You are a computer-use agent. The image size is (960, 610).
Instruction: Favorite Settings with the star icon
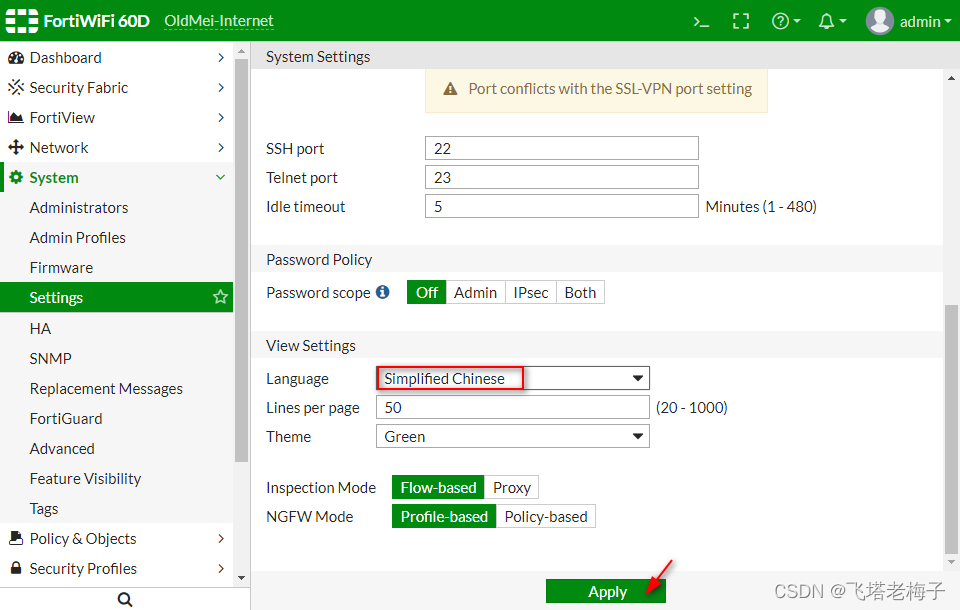click(x=220, y=297)
